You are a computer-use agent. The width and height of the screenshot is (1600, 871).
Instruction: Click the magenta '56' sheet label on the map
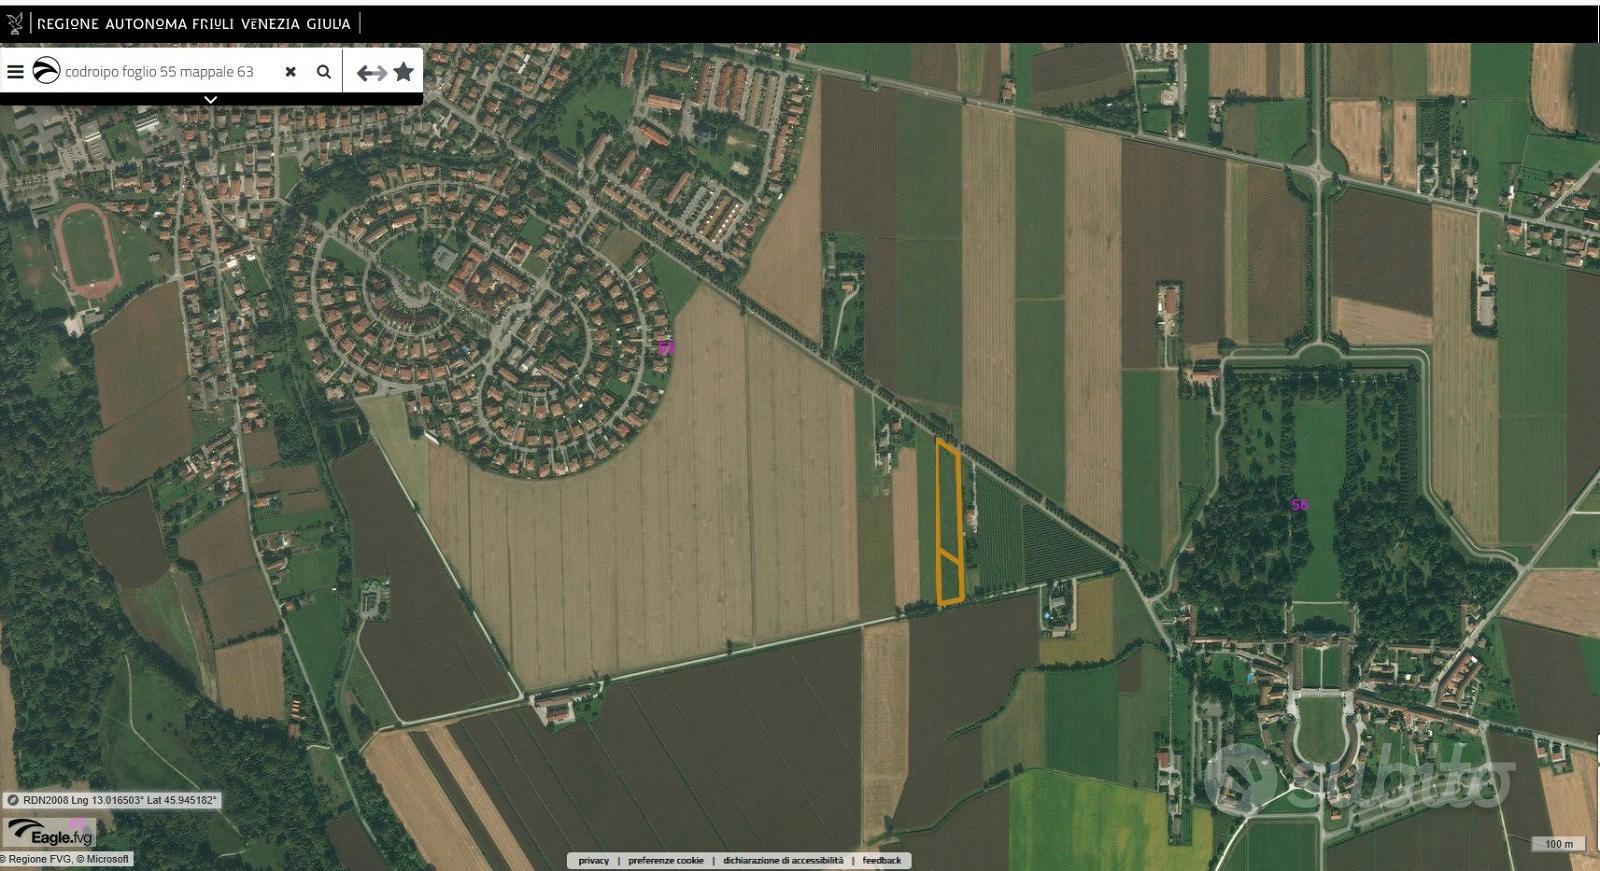tap(1299, 505)
